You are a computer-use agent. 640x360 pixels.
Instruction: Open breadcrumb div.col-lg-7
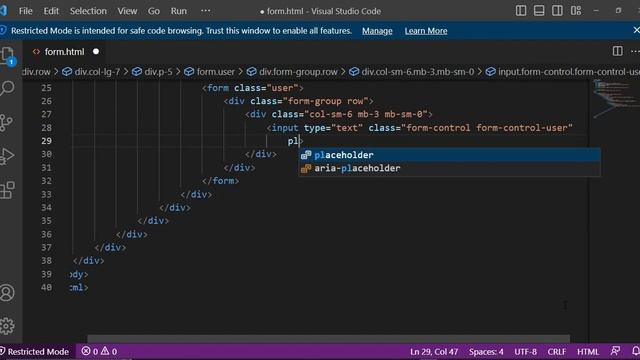[92, 72]
